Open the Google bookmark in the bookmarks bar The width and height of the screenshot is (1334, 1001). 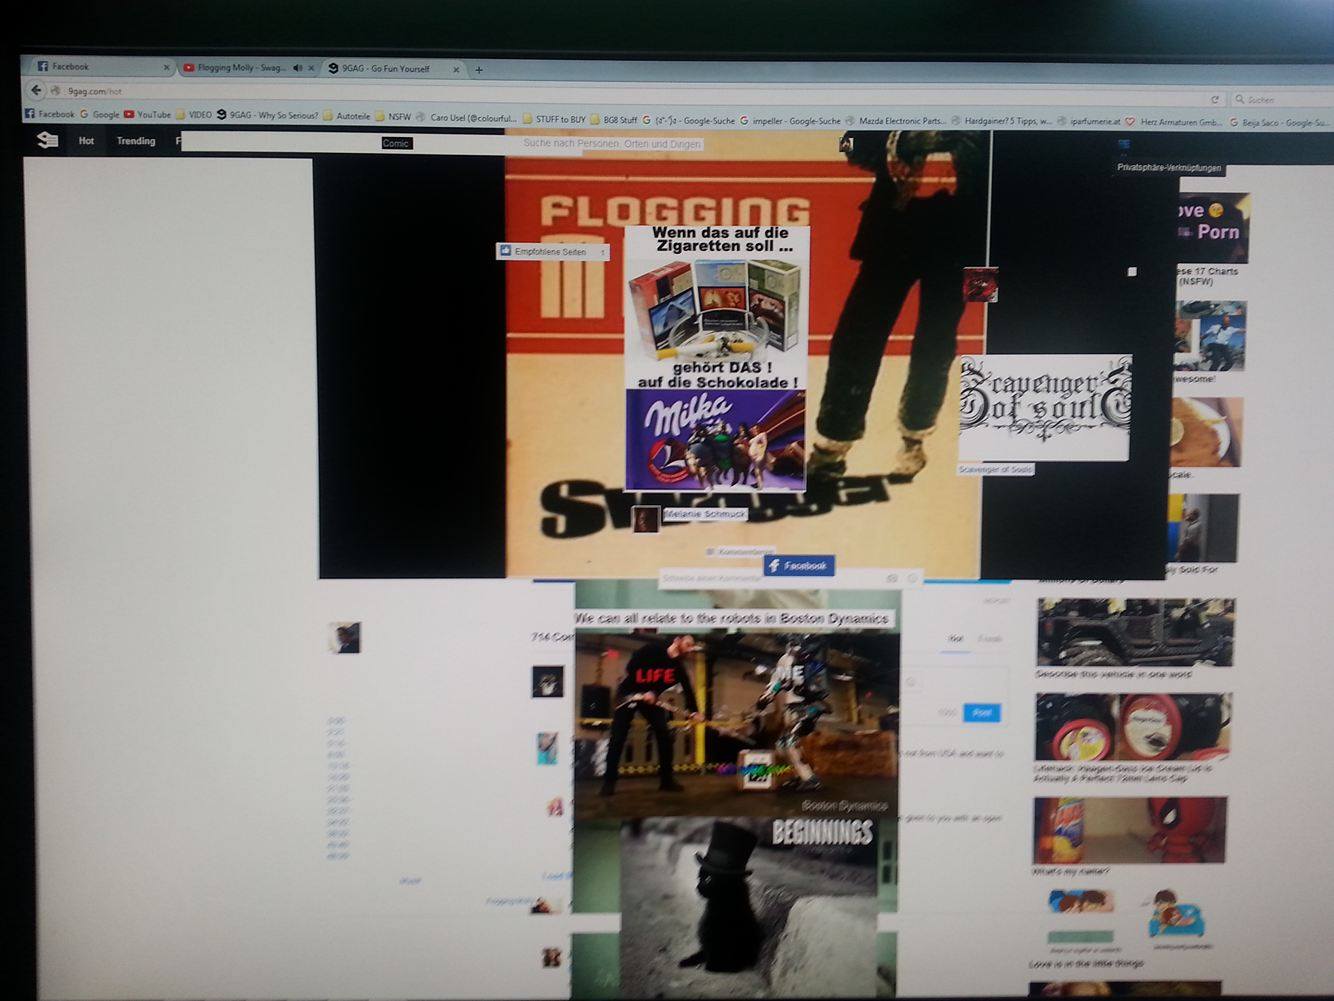[x=100, y=115]
